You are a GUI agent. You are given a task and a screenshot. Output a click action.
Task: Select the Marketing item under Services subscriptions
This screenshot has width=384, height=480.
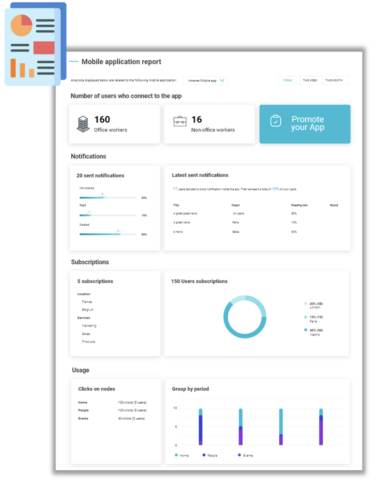(89, 326)
